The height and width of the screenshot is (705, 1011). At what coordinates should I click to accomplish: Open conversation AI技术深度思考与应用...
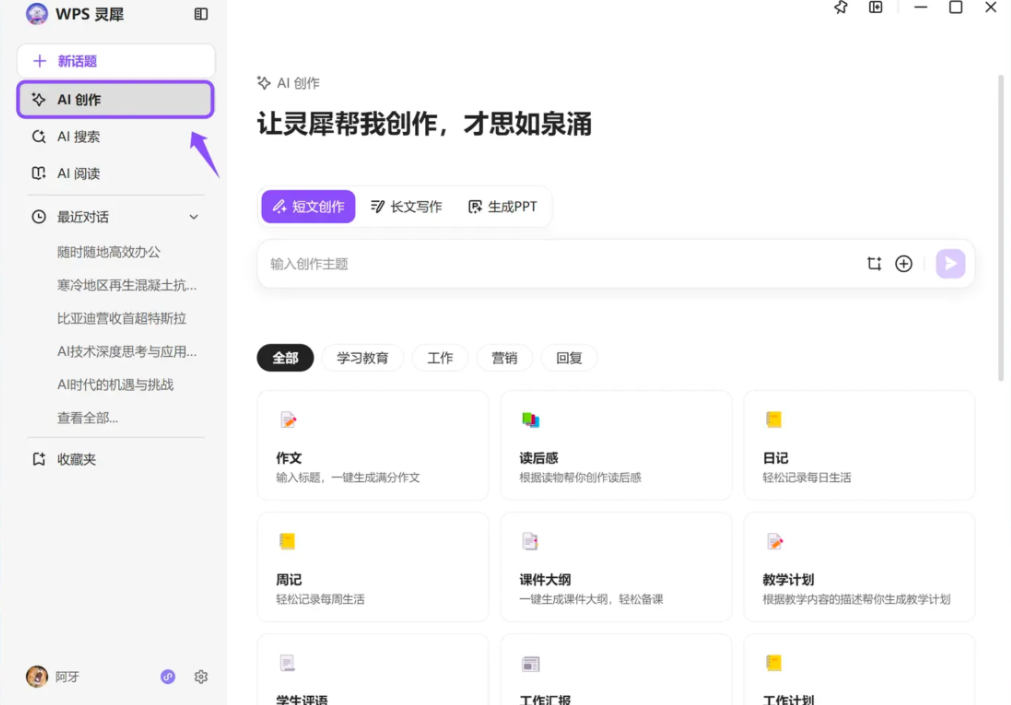coord(127,352)
